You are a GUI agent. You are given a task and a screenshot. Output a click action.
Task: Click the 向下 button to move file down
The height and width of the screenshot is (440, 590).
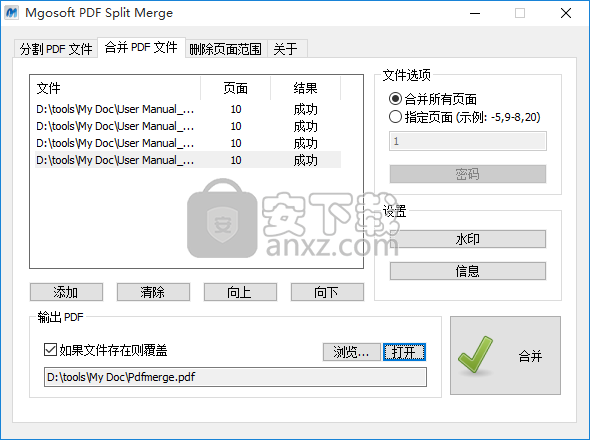327,292
